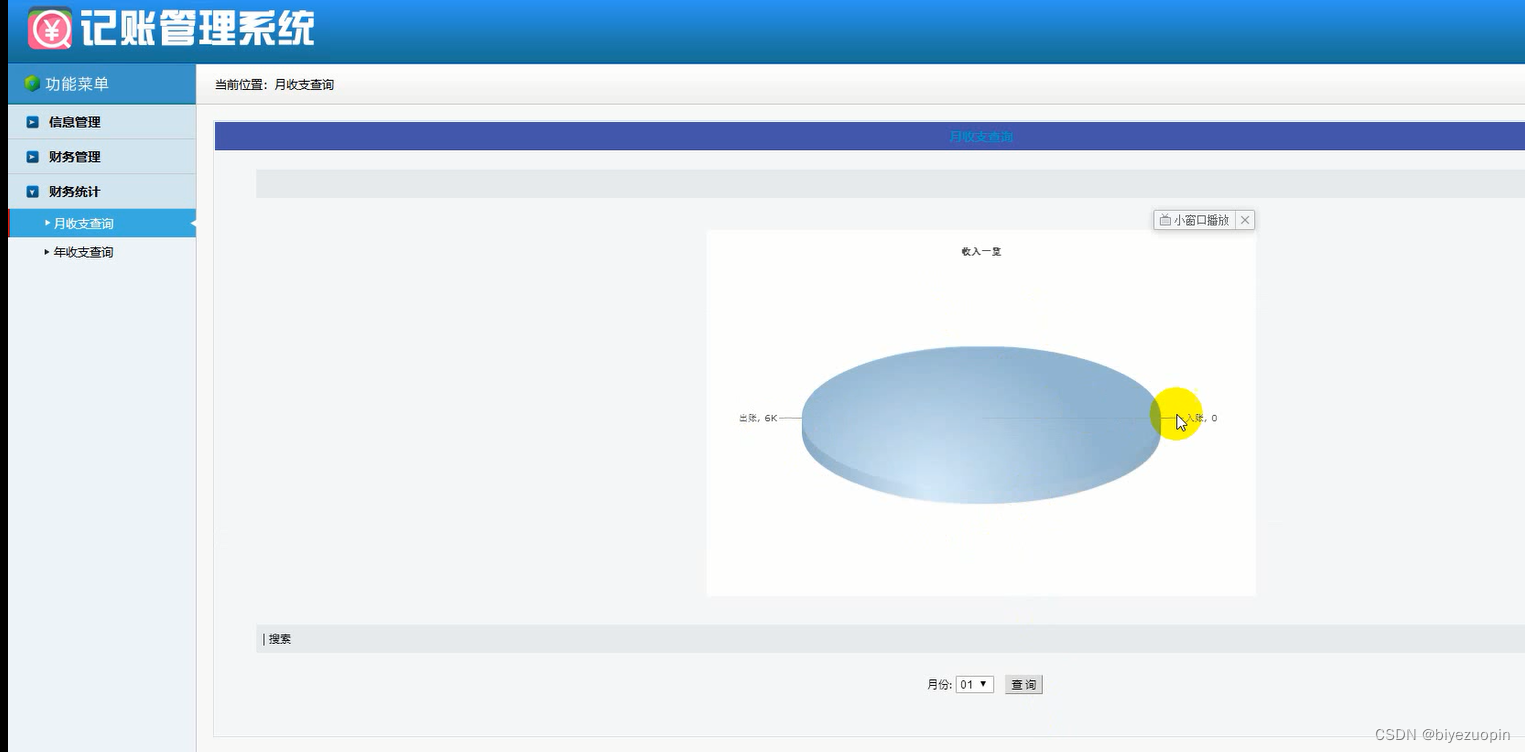
Task: Close the 小窗口播放 popup with X
Action: point(1245,220)
